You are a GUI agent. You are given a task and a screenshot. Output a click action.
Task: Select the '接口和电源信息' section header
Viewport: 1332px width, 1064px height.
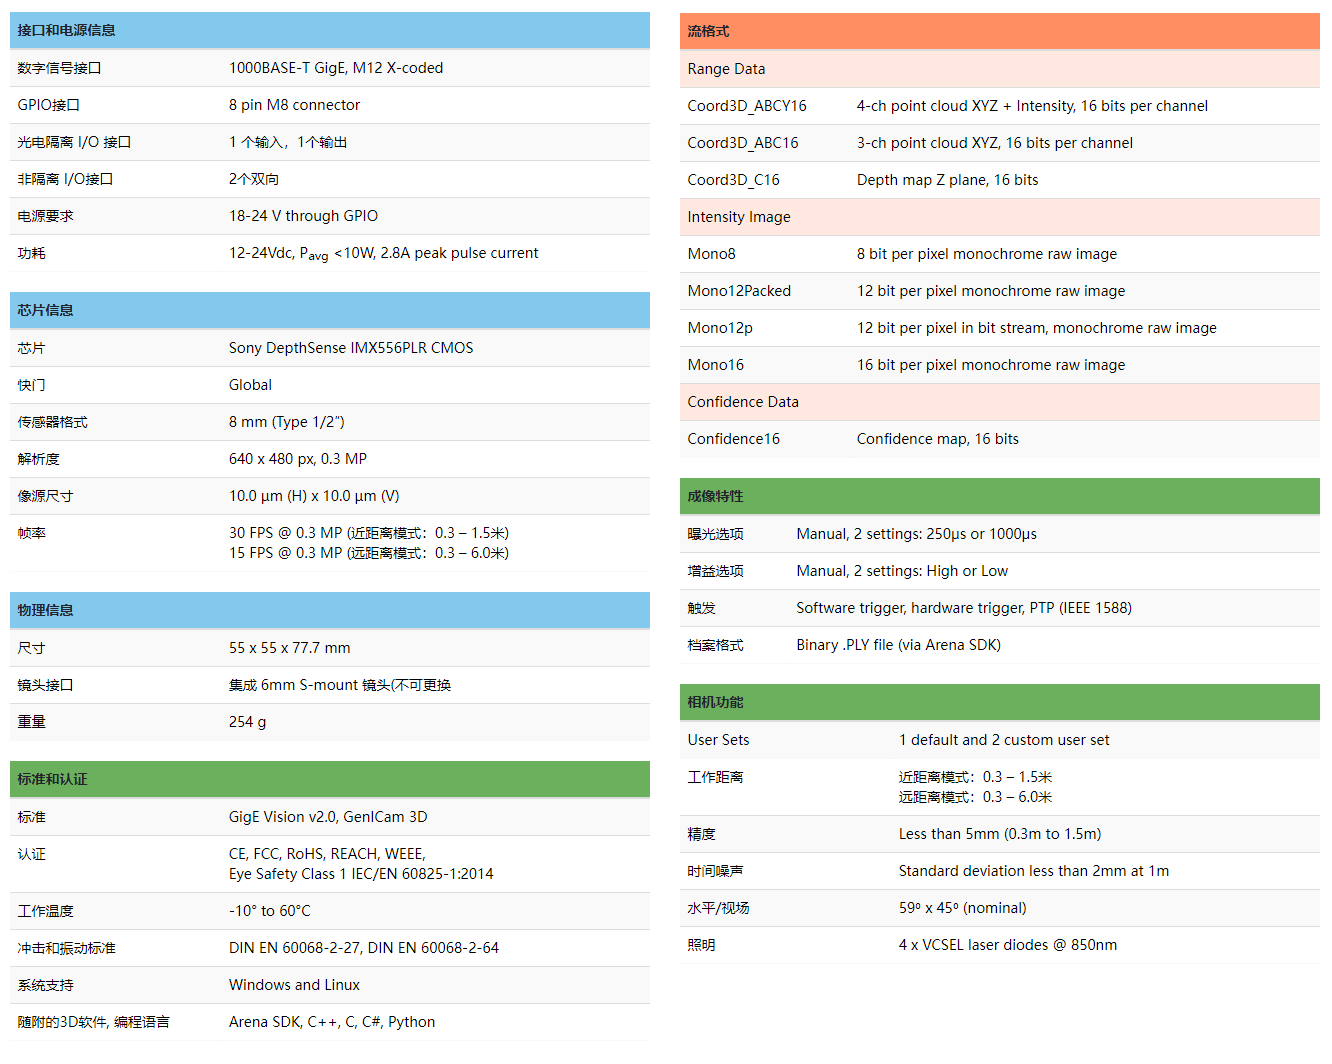[329, 30]
